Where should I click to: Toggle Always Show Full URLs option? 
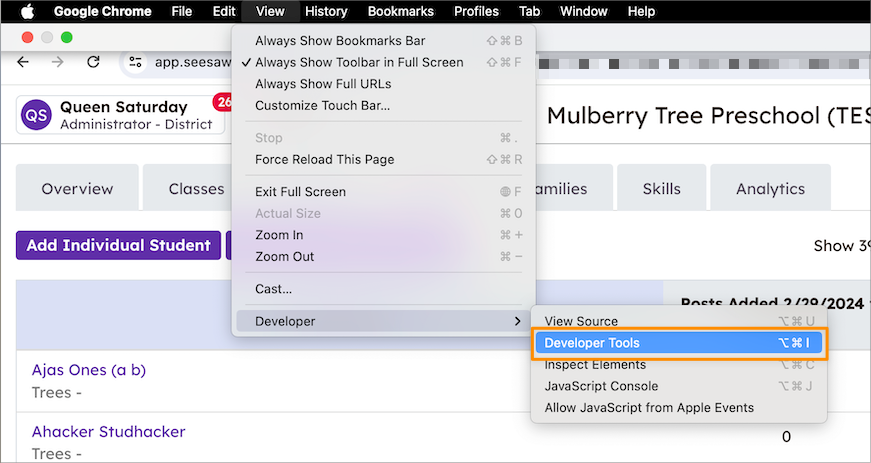(323, 84)
